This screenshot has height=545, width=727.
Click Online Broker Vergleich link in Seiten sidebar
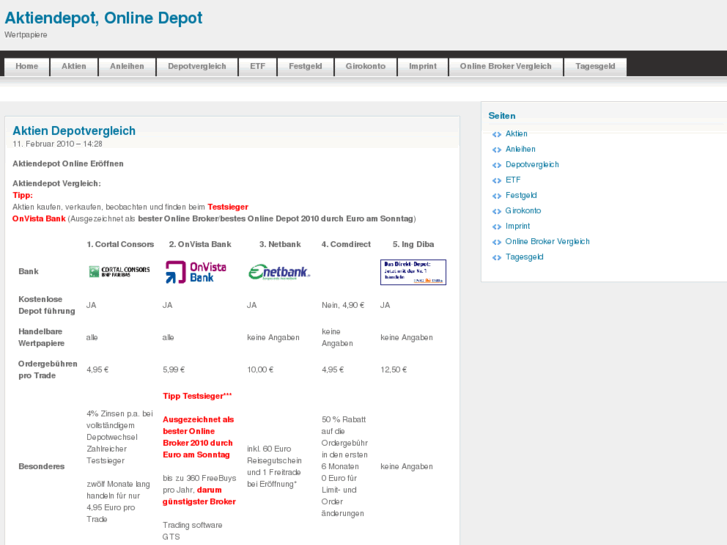tap(547, 241)
